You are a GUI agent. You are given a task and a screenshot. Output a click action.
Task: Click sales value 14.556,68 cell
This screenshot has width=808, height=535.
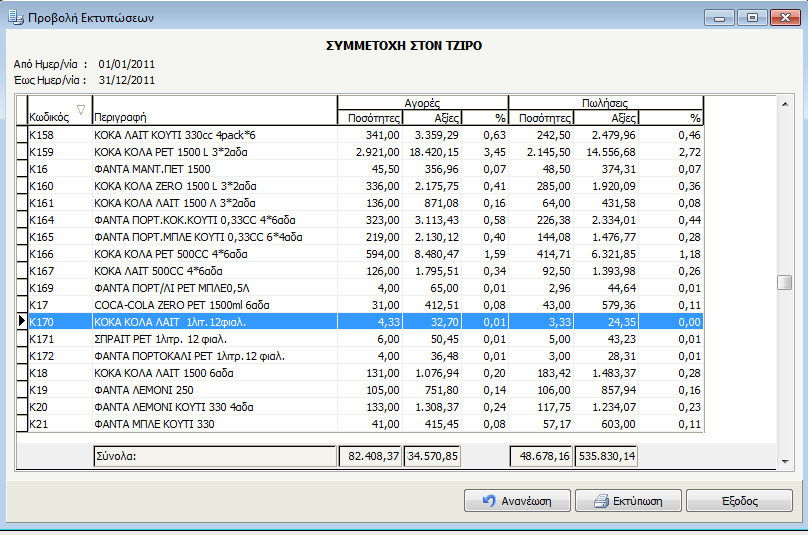[x=606, y=152]
